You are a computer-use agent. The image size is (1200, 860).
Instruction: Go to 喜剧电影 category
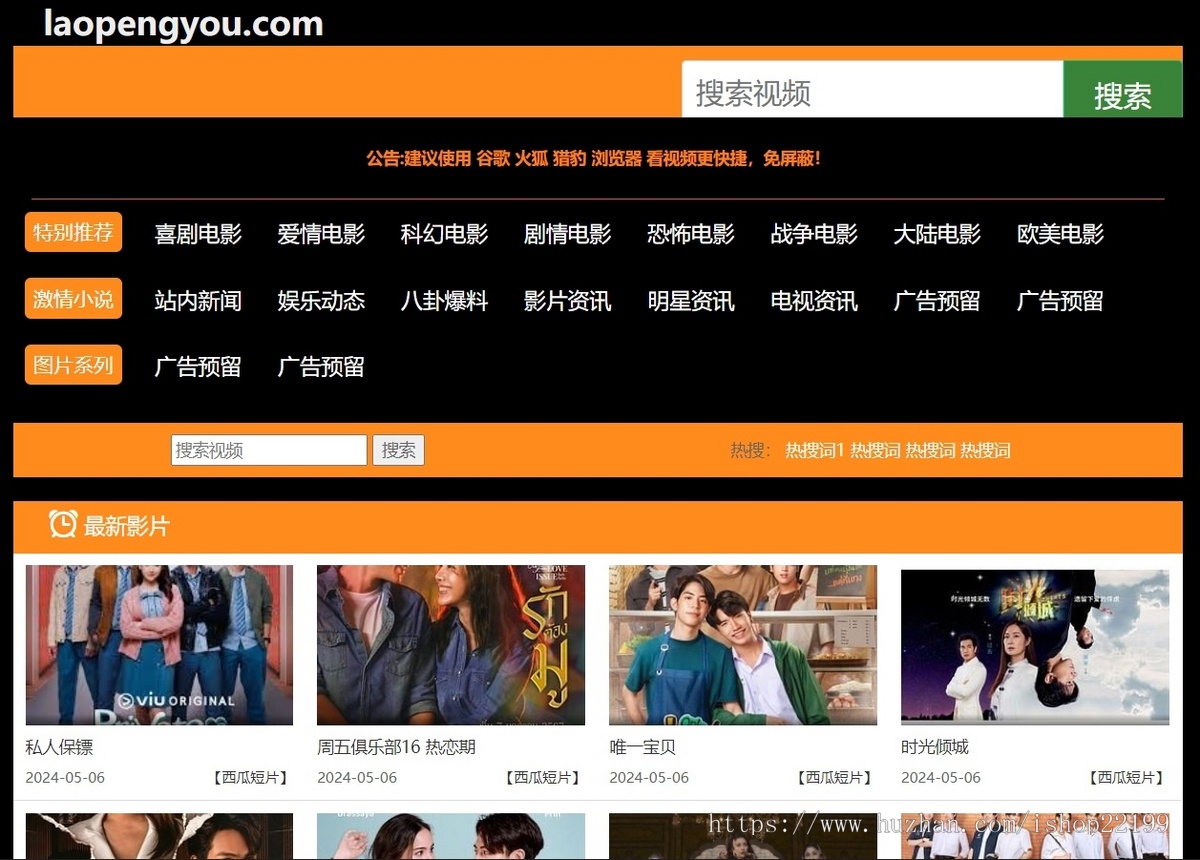(x=198, y=234)
